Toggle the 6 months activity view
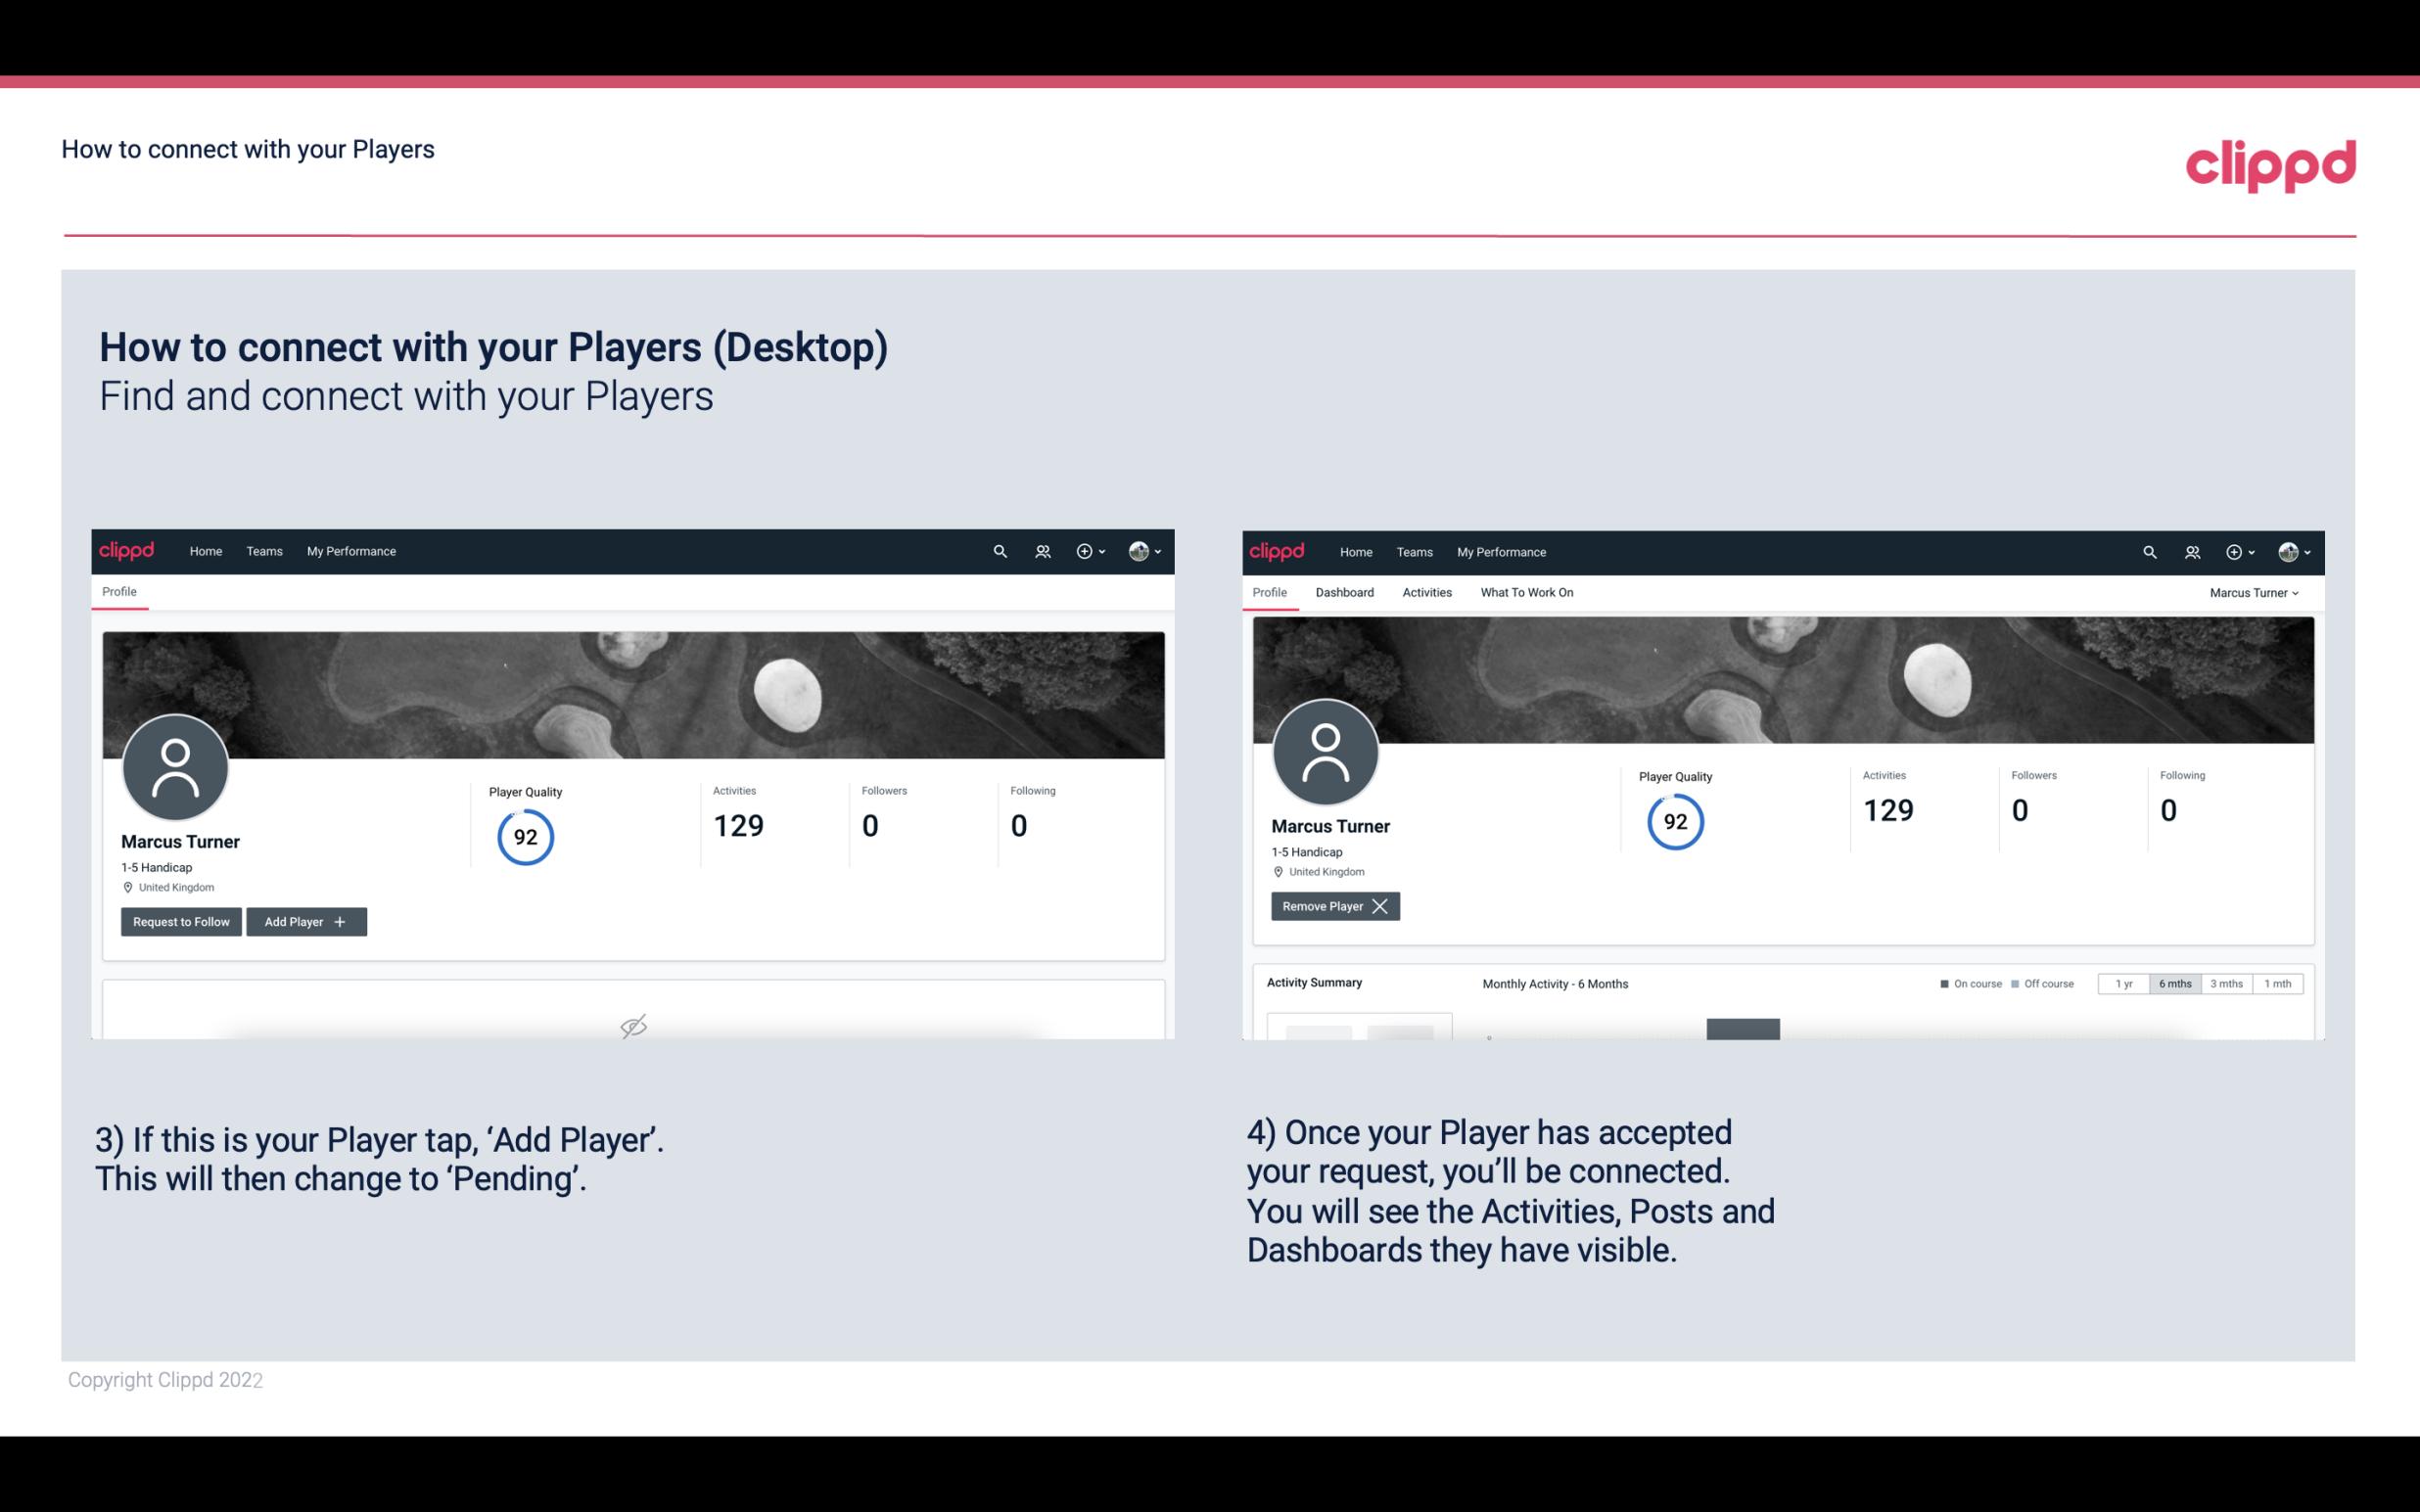Screen dimensions: 2420x1512 [2174, 983]
